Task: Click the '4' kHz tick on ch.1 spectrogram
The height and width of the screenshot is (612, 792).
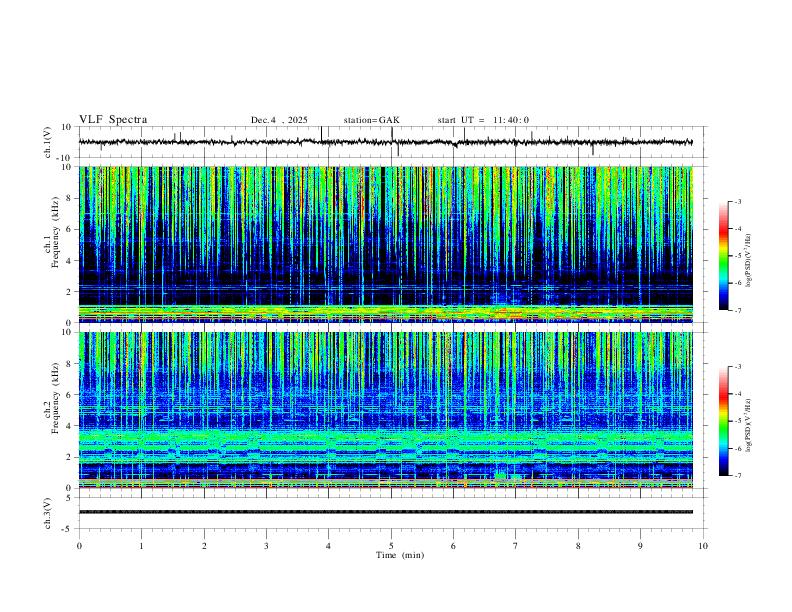Action: pyautogui.click(x=69, y=261)
